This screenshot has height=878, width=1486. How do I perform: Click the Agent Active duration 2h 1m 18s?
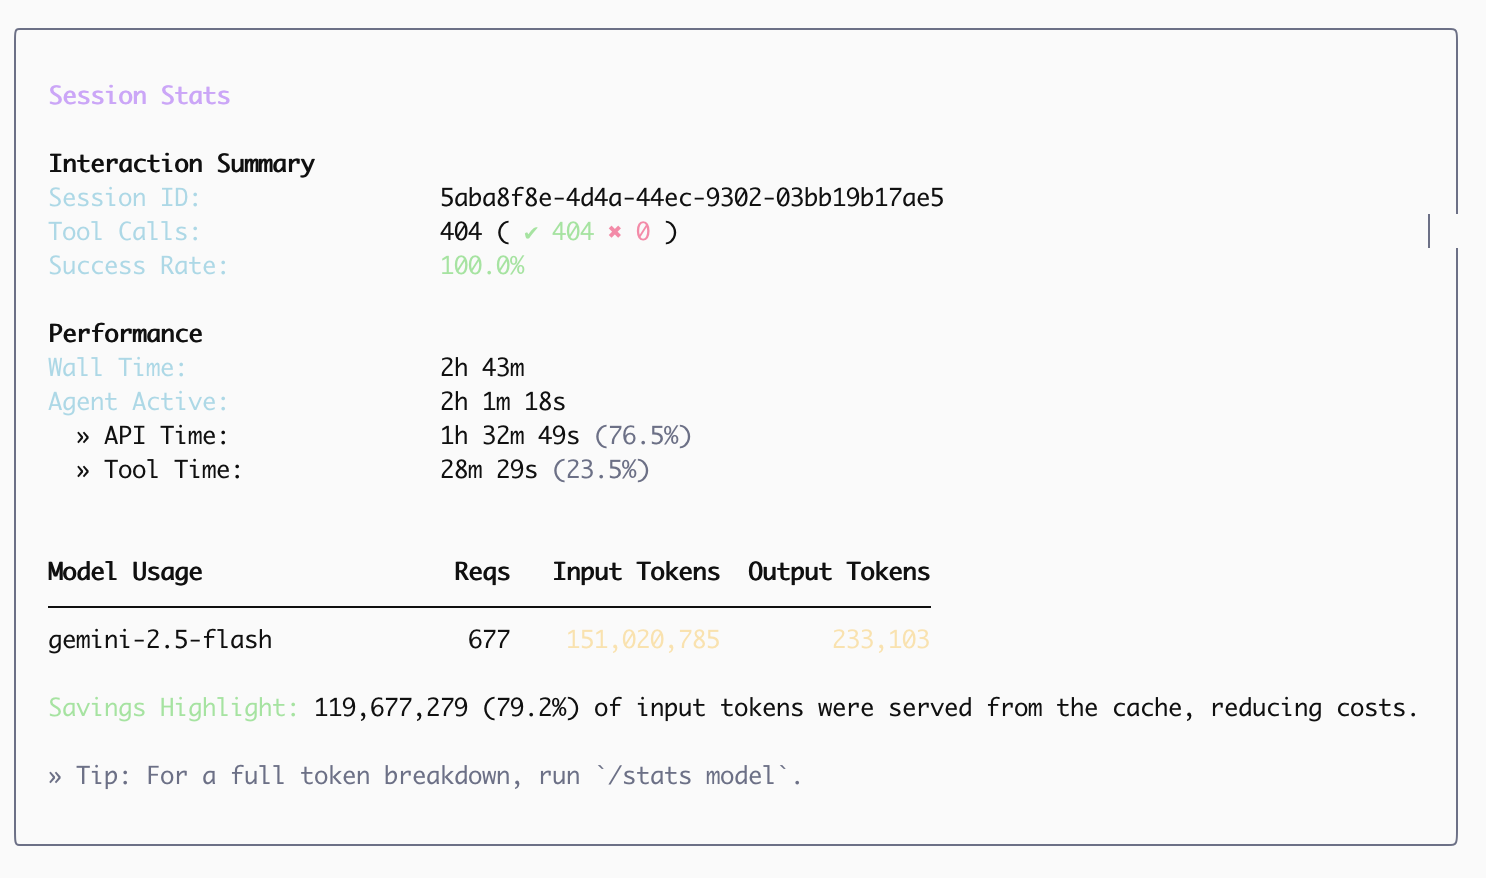click(x=502, y=402)
